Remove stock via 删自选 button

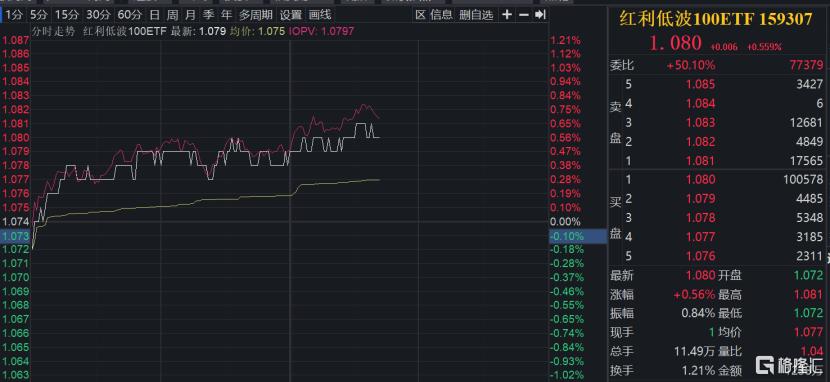tap(476, 15)
